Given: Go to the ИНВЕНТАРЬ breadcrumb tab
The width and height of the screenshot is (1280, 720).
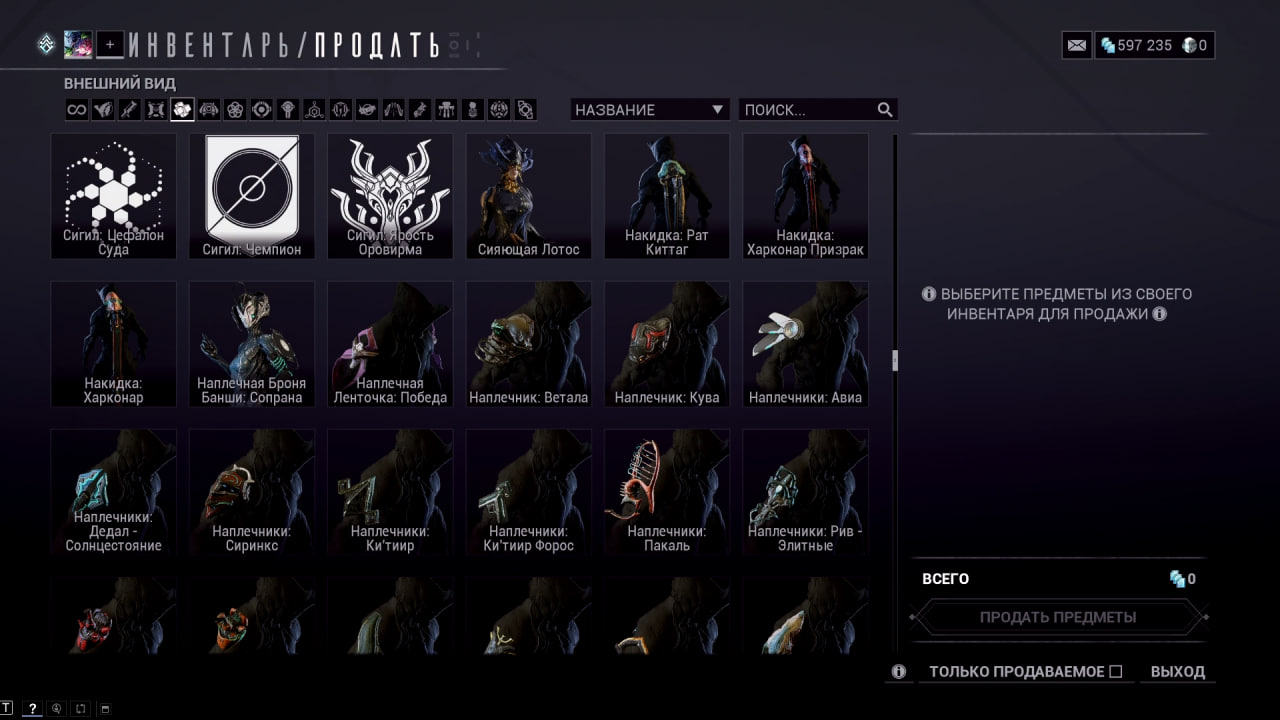Looking at the screenshot, I should 209,45.
